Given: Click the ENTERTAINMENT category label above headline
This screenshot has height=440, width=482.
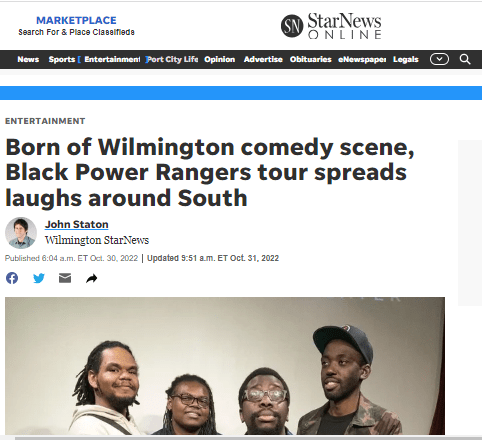Looking at the screenshot, I should [x=45, y=121].
